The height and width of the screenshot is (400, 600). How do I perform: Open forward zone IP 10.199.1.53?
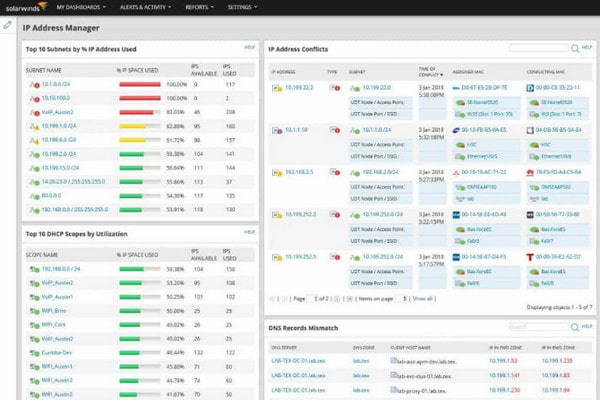(503, 361)
